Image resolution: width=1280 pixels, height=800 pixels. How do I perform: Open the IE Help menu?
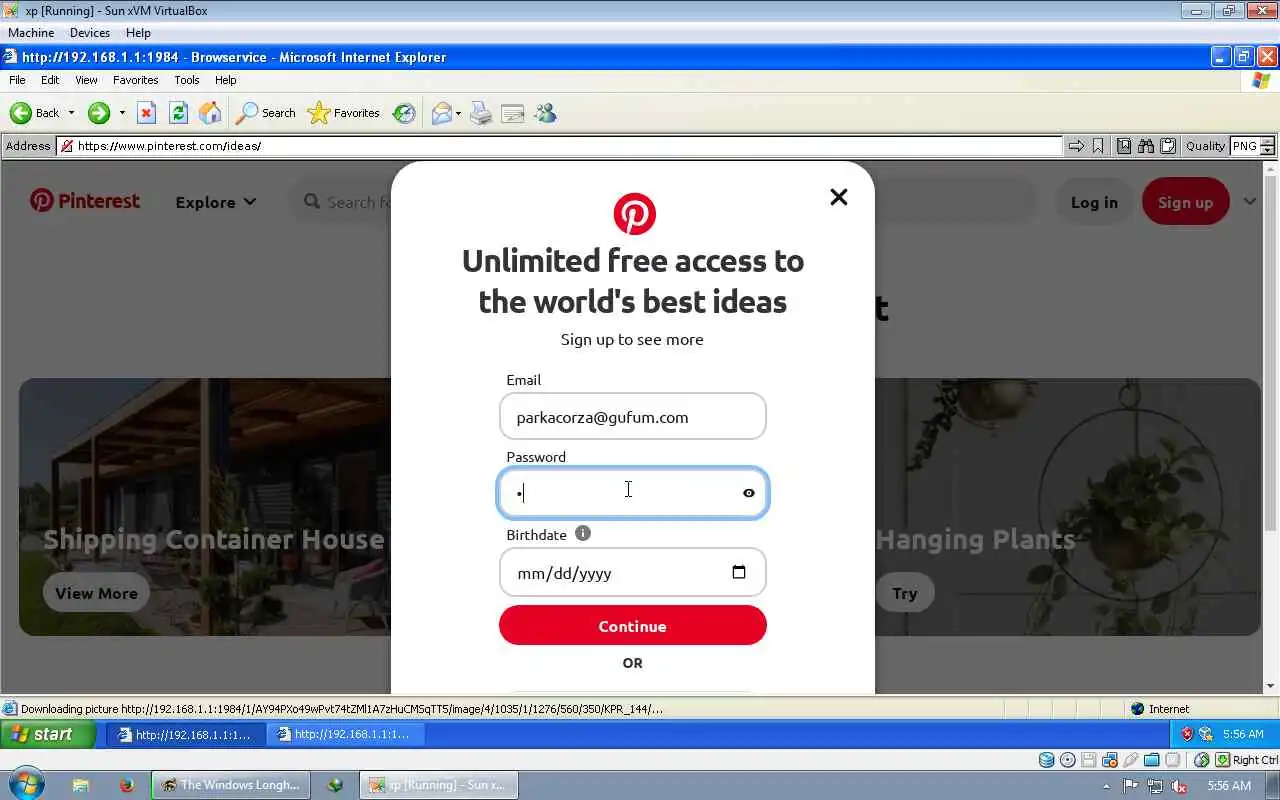click(x=226, y=80)
